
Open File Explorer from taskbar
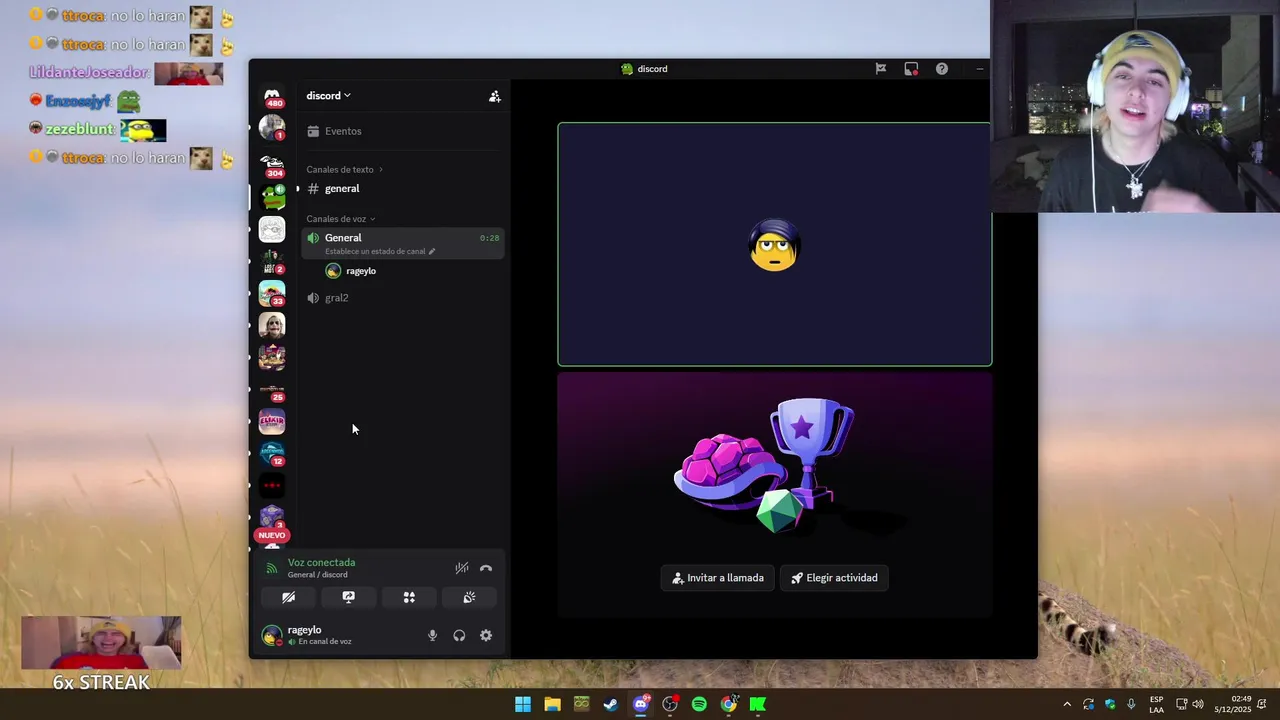click(x=552, y=704)
